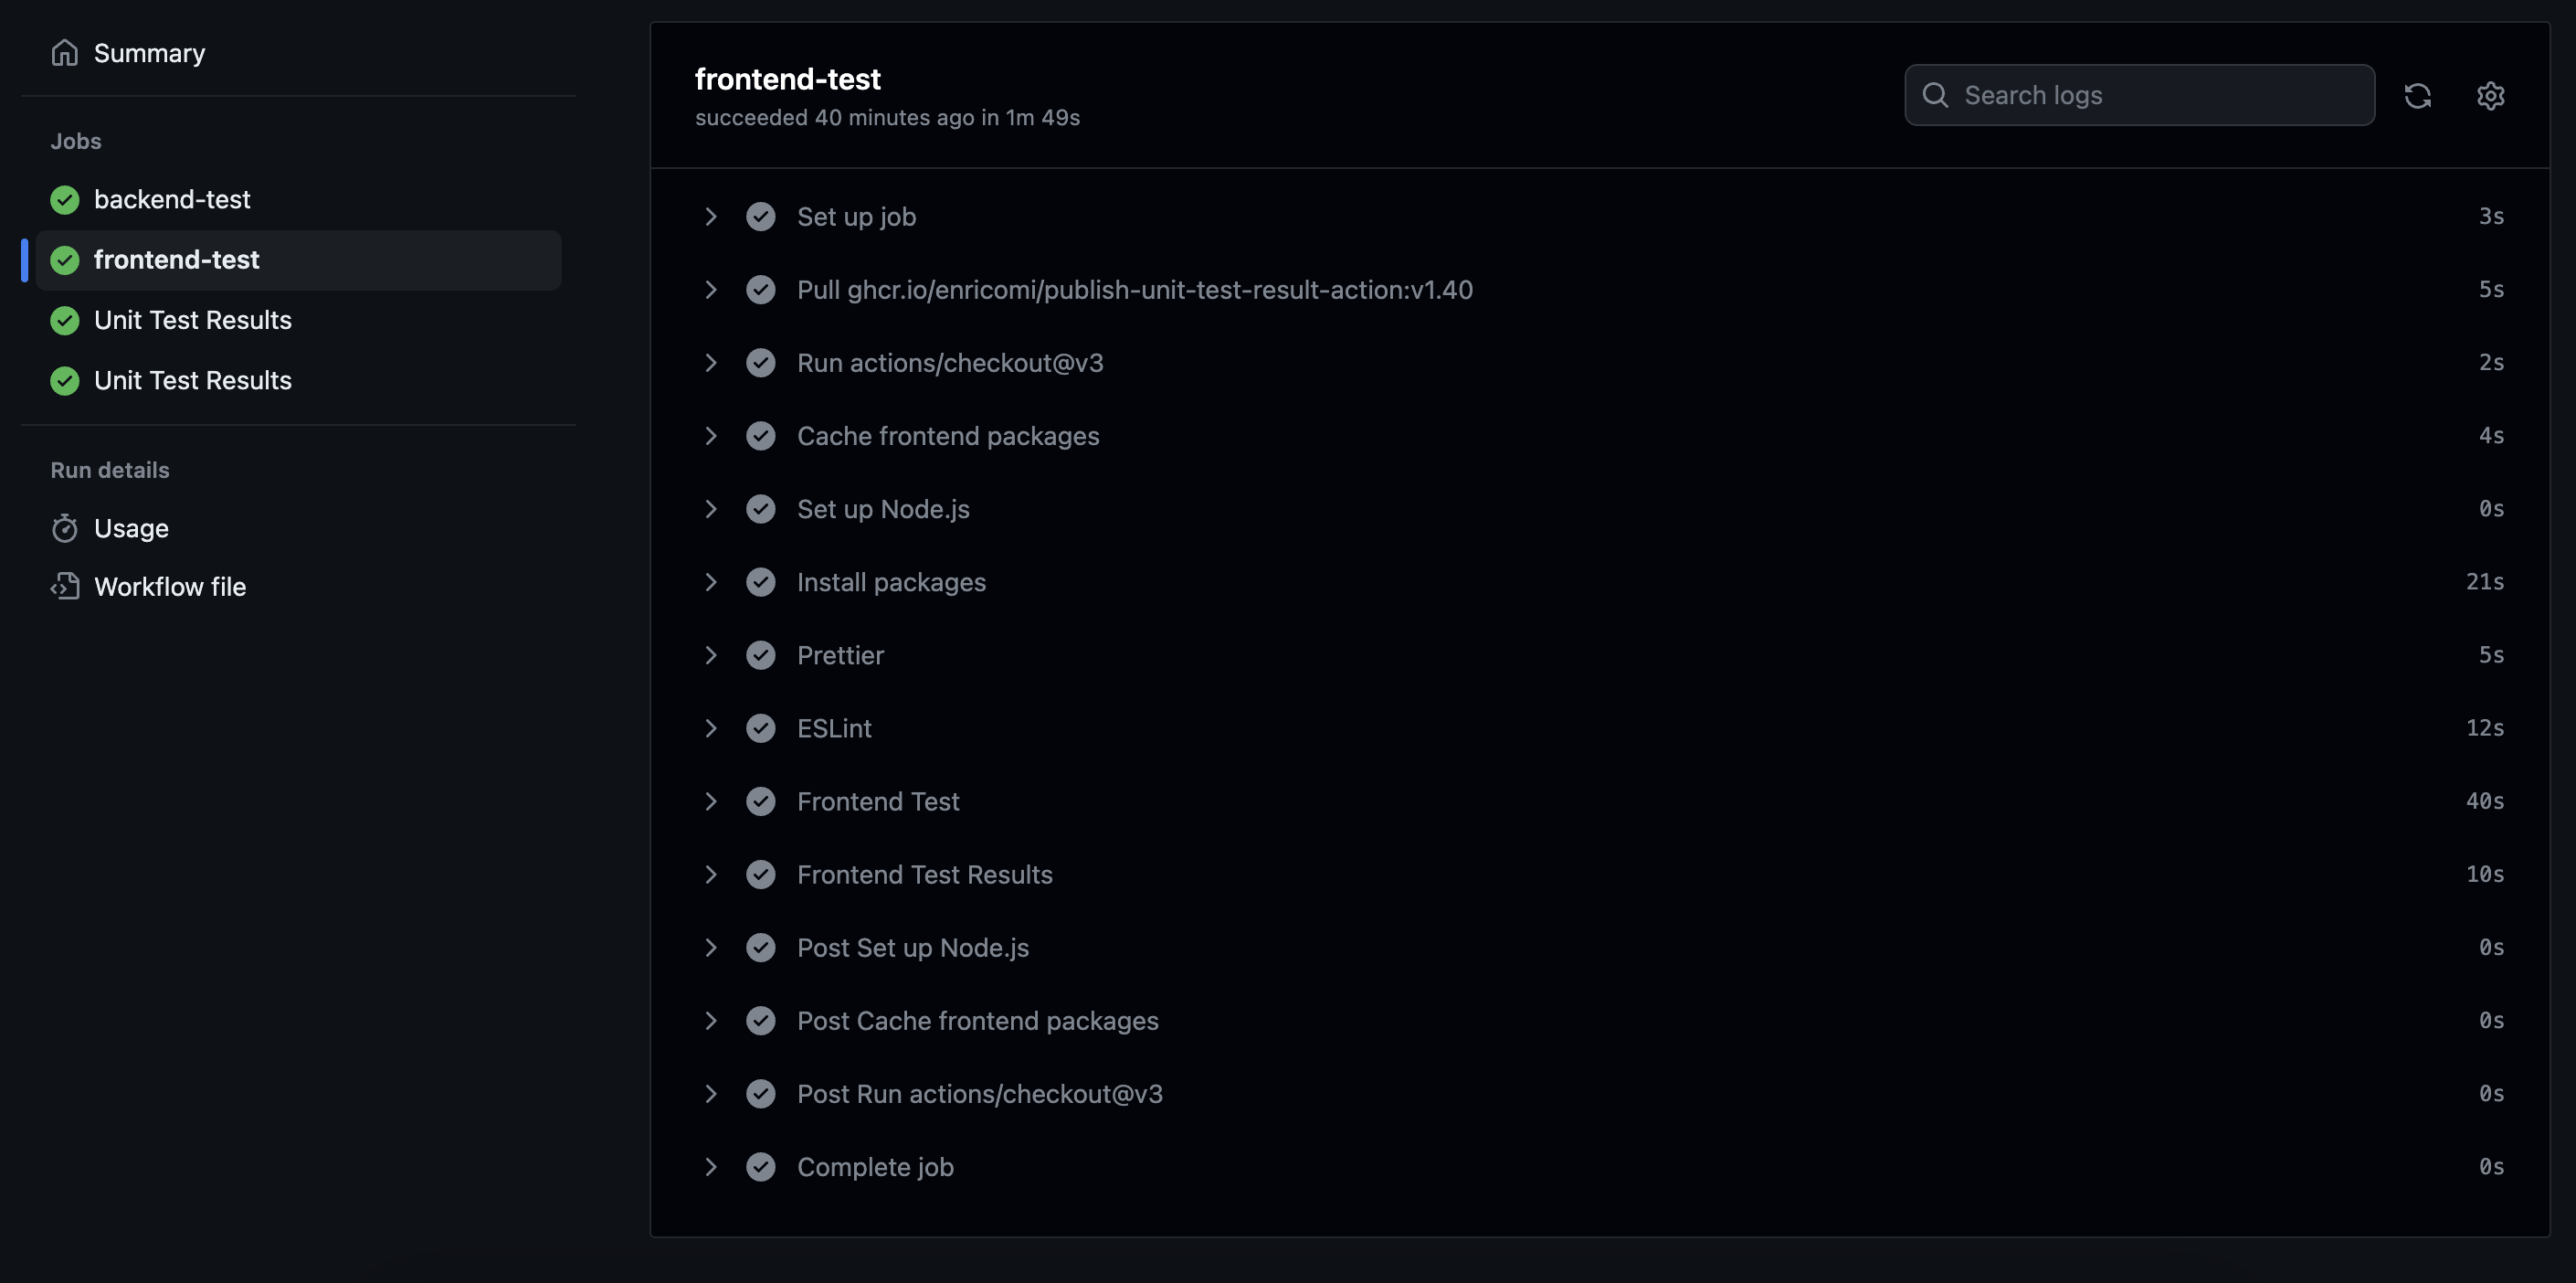Click the Workflow file code icon
The image size is (2576, 1283).
(65, 587)
